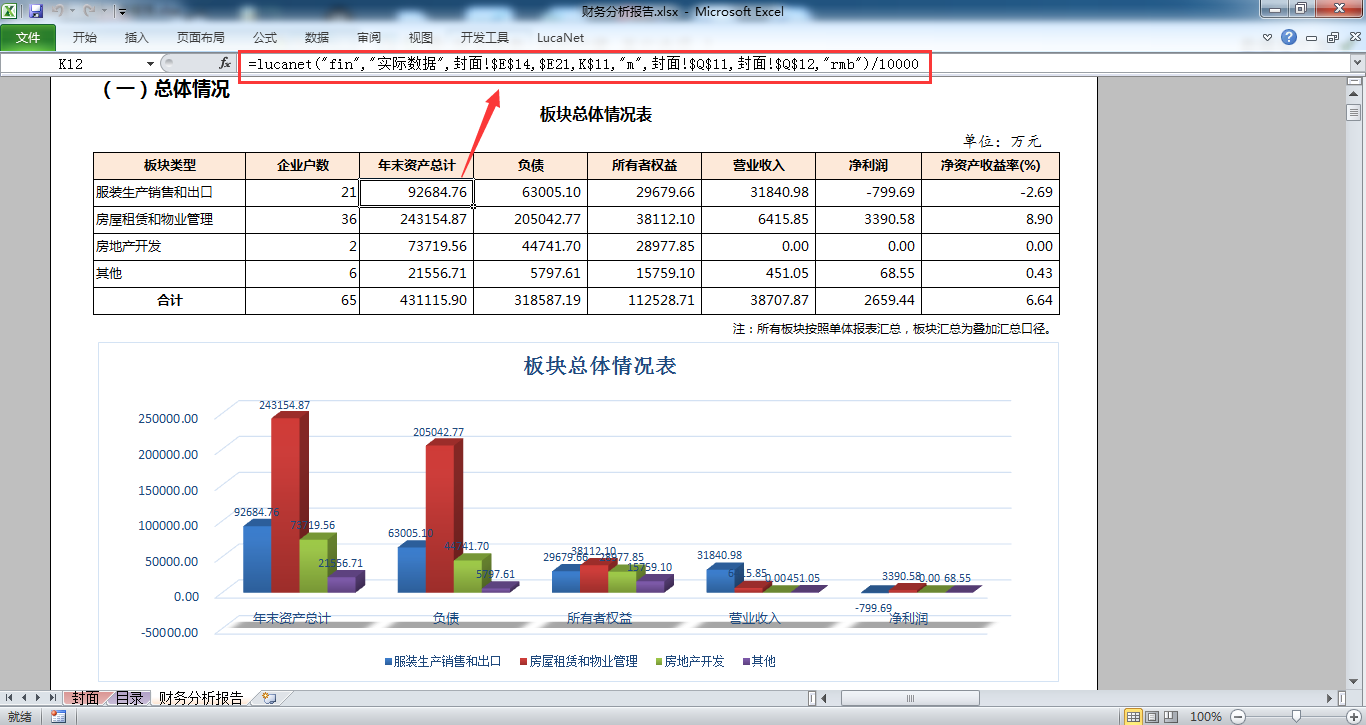
Task: Switch to Page Break Preview in the status bar
Action: (x=1170, y=716)
